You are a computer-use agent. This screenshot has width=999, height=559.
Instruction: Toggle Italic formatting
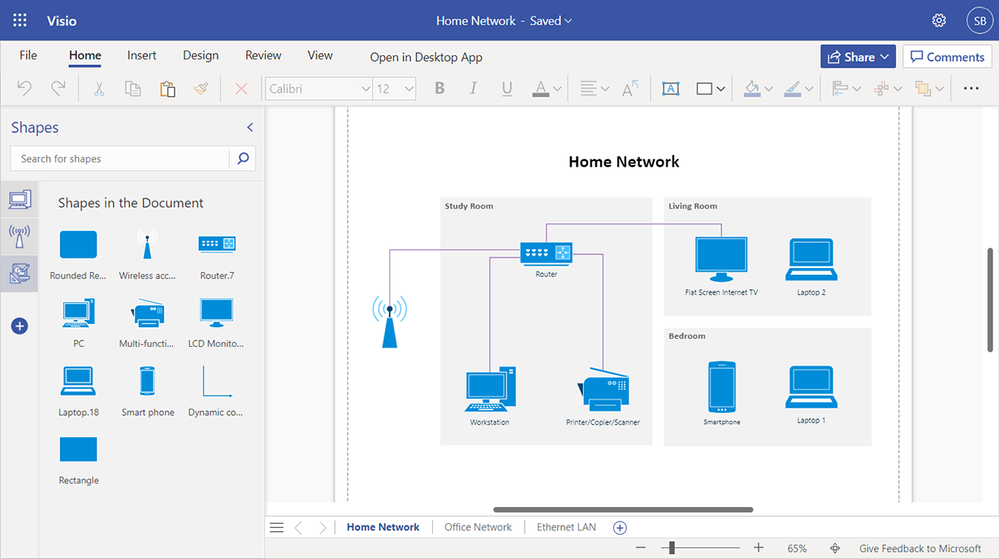473,89
